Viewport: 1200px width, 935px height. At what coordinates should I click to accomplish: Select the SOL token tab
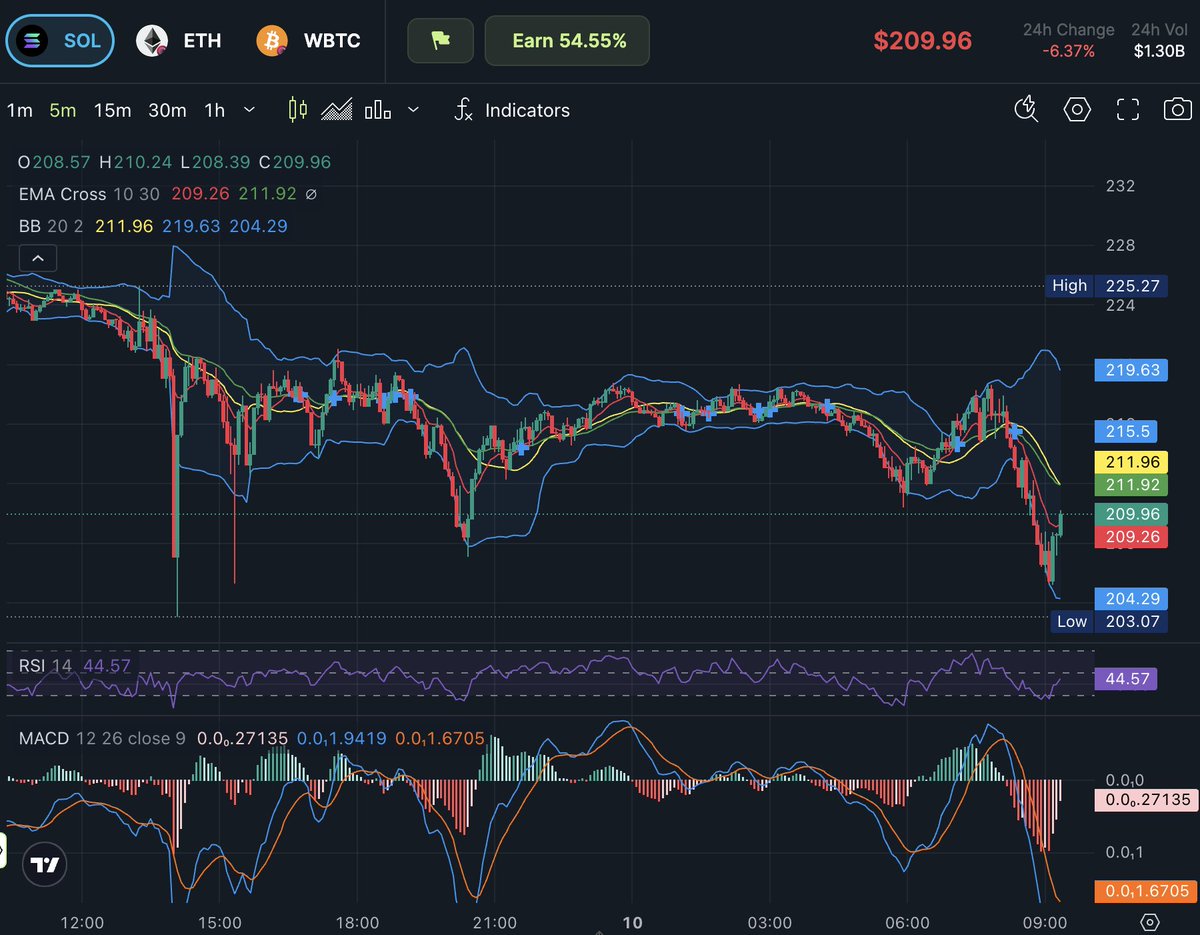(60, 41)
